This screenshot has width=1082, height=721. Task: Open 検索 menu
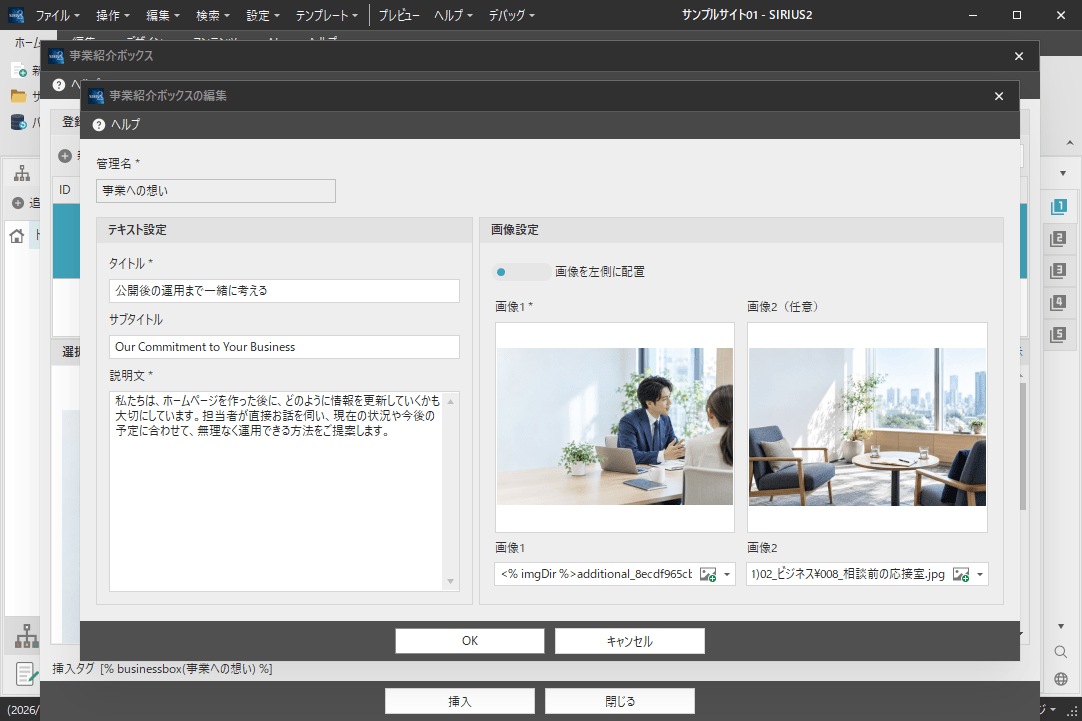coord(213,15)
